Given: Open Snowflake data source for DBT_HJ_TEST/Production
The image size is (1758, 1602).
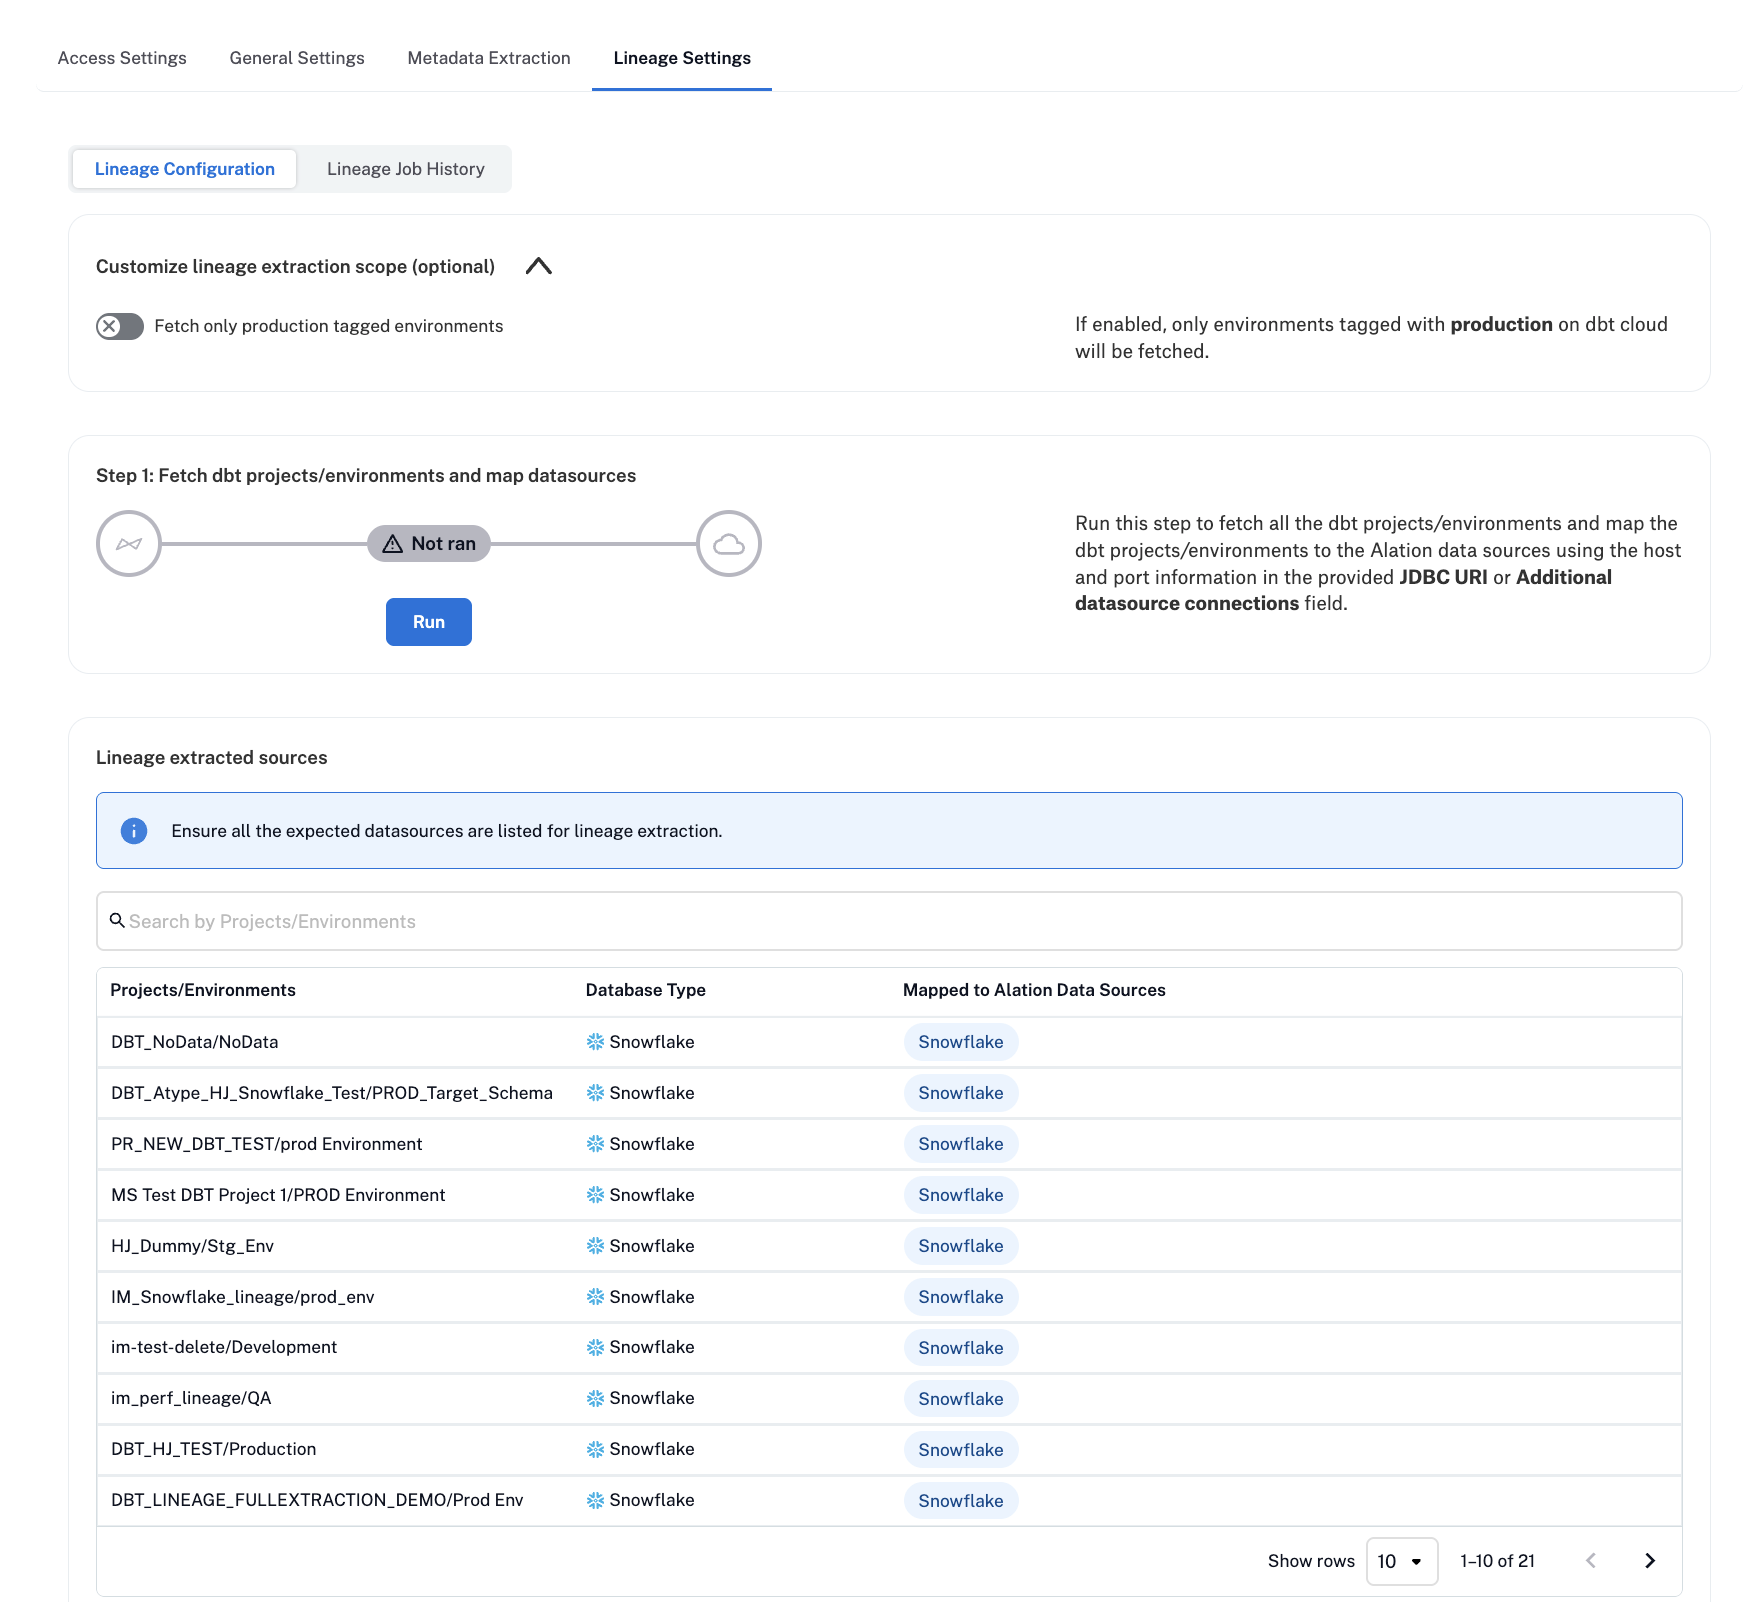Looking at the screenshot, I should [x=960, y=1450].
